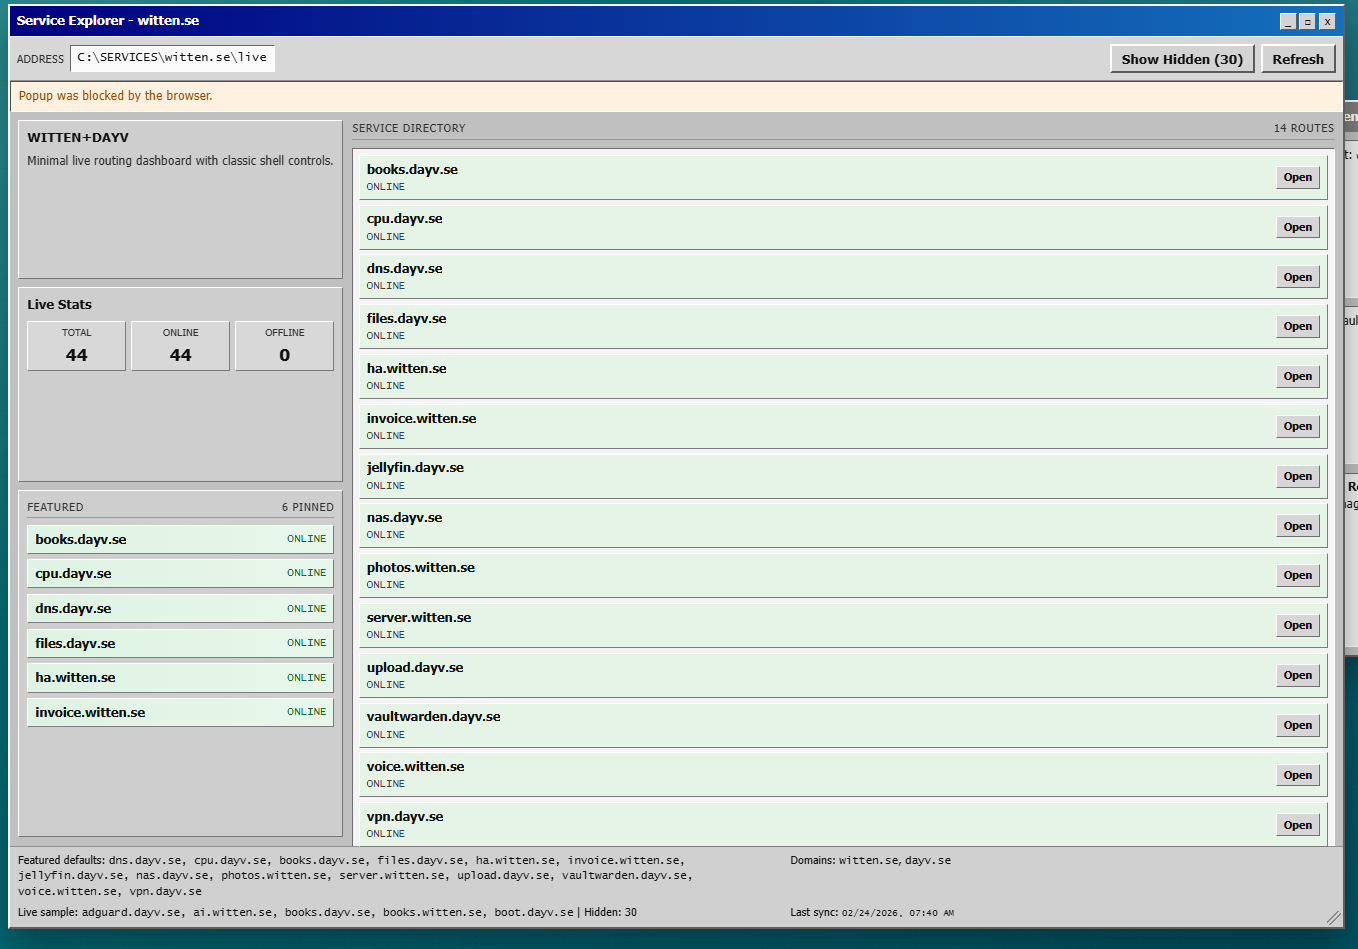
Task: Click Open next to photos.witten.se
Action: point(1297,575)
